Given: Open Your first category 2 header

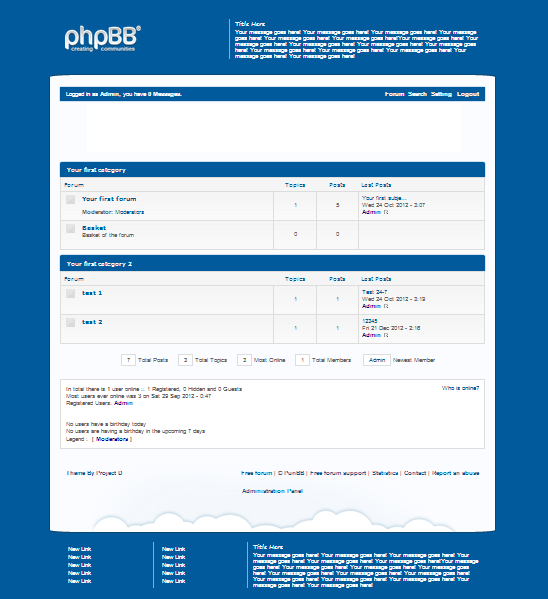Looking at the screenshot, I should pyautogui.click(x=99, y=264).
